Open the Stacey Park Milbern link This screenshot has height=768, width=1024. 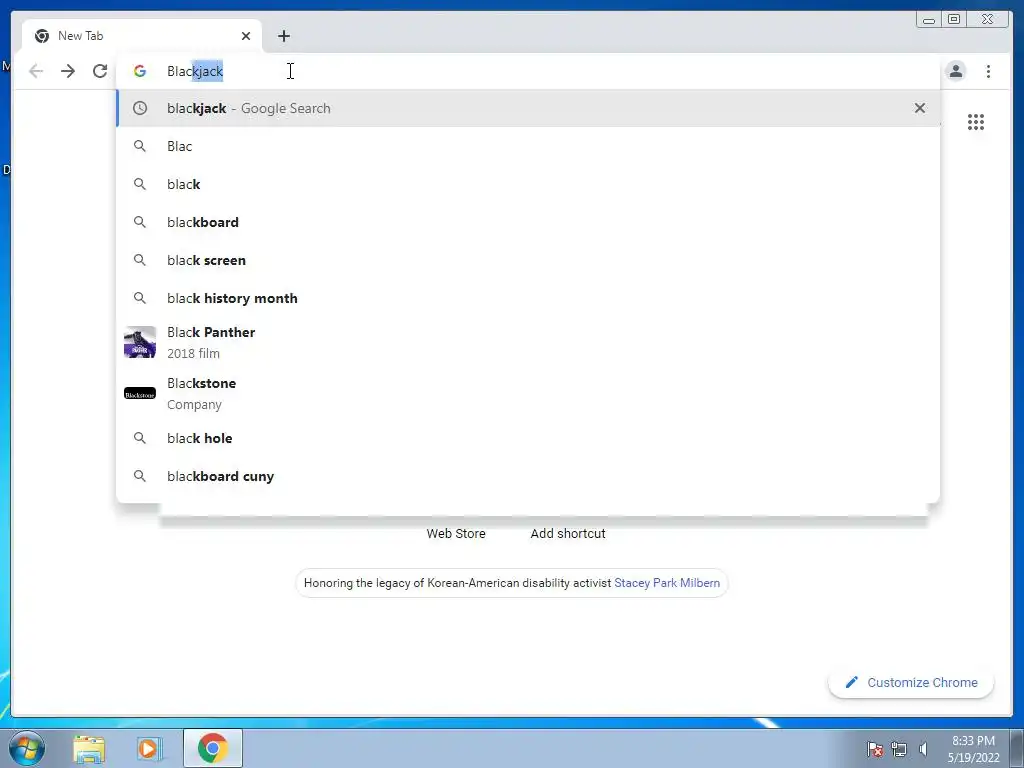[x=667, y=583]
